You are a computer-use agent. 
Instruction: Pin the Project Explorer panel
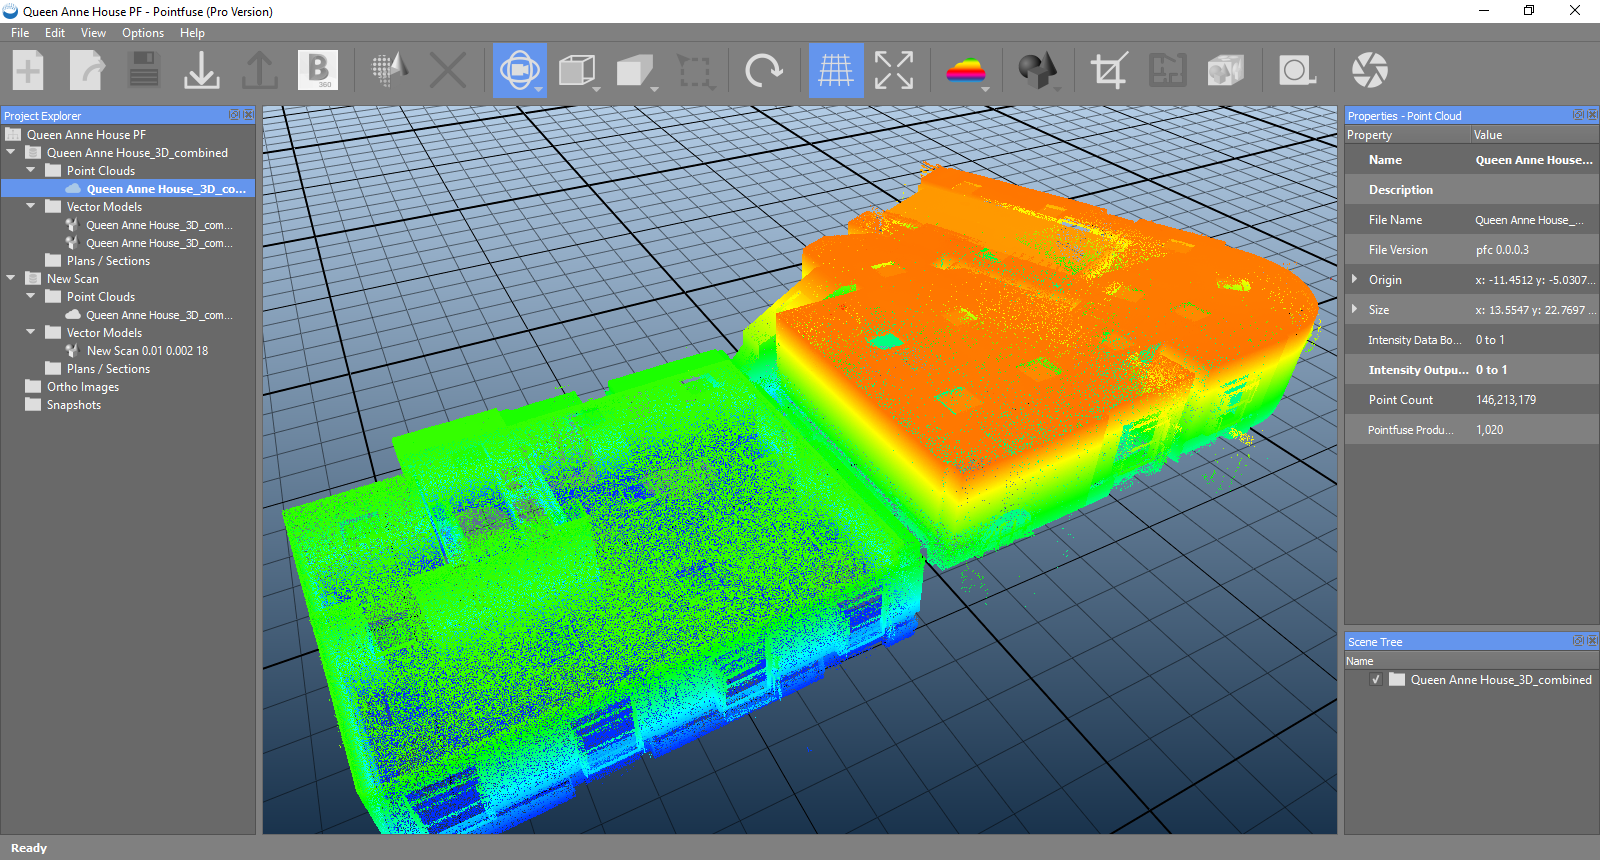click(x=235, y=115)
